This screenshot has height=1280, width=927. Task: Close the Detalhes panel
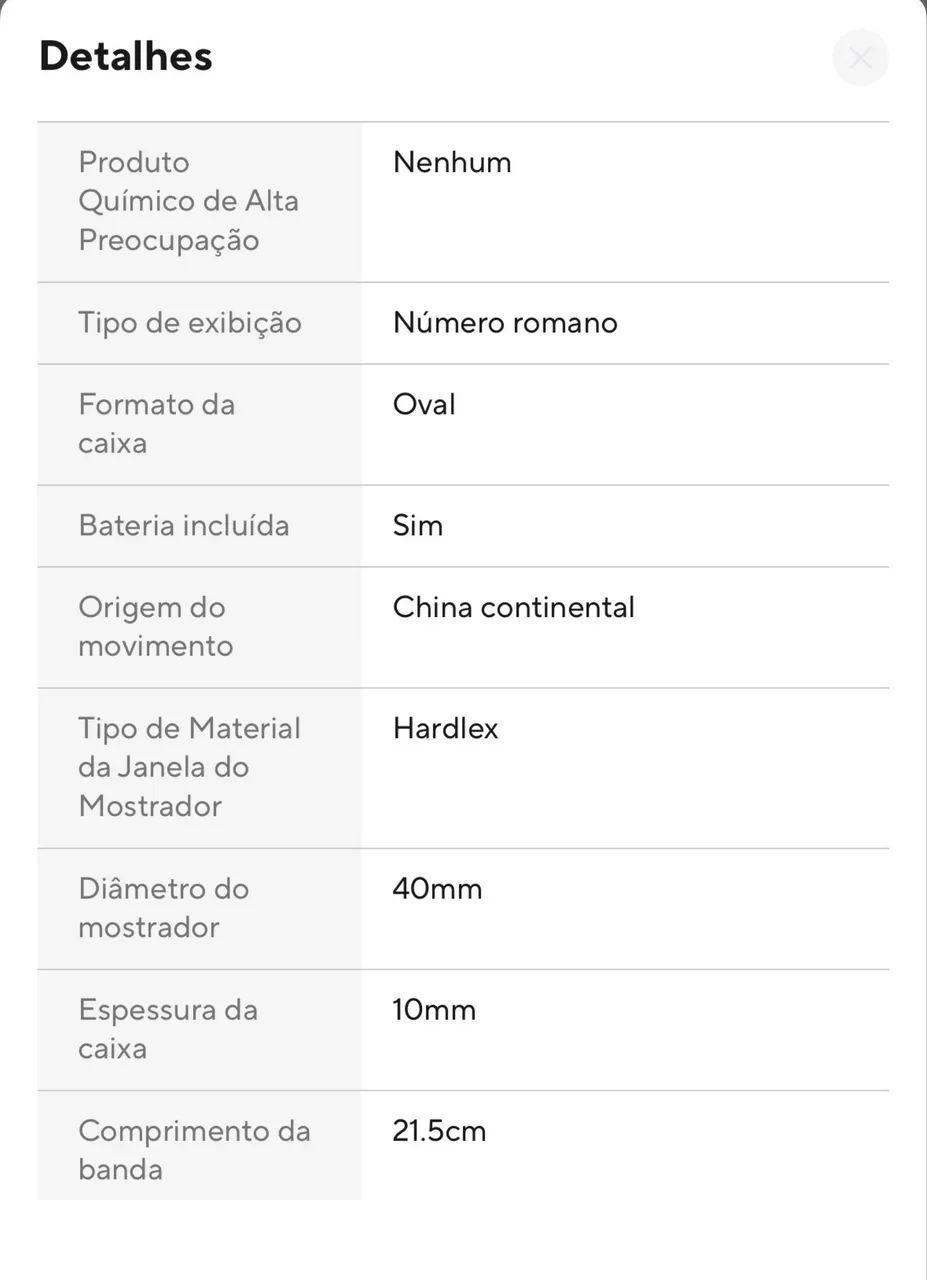click(x=860, y=58)
